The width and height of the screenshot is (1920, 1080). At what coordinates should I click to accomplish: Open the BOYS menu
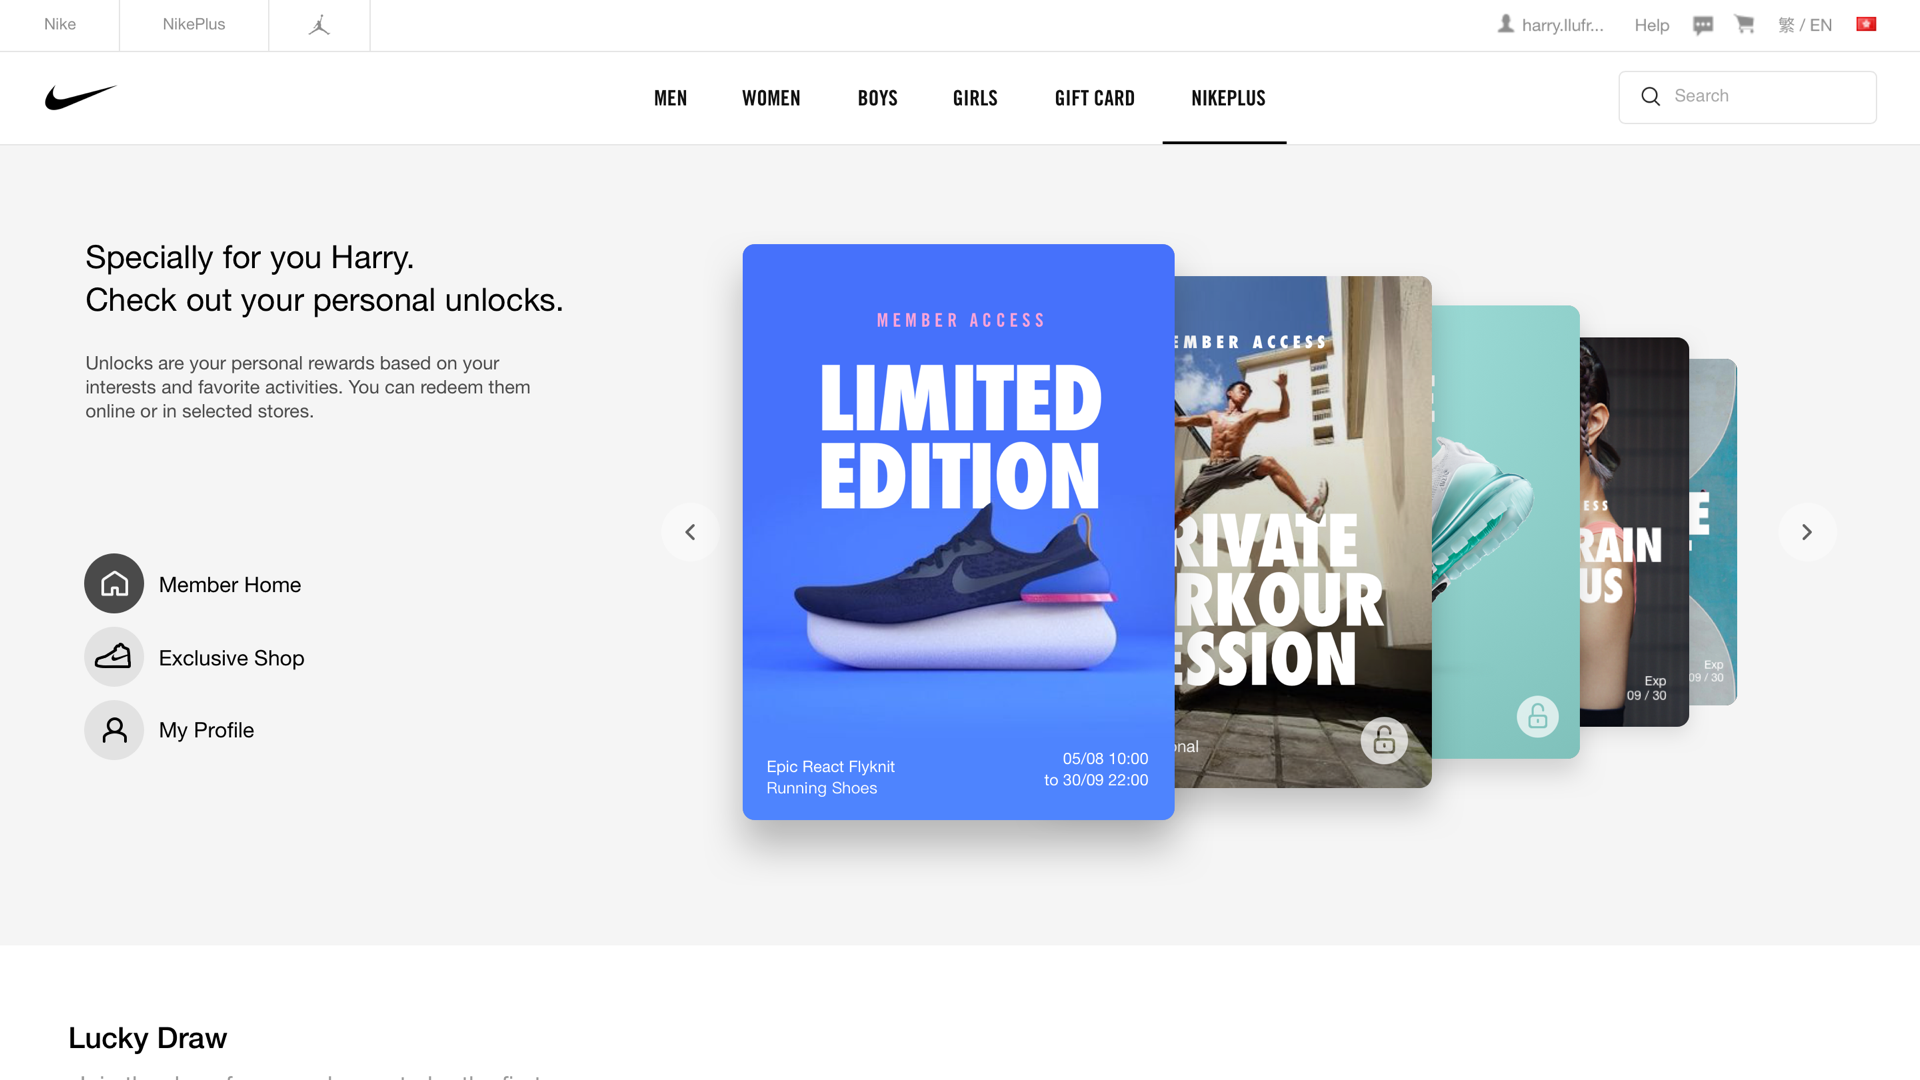click(x=878, y=98)
